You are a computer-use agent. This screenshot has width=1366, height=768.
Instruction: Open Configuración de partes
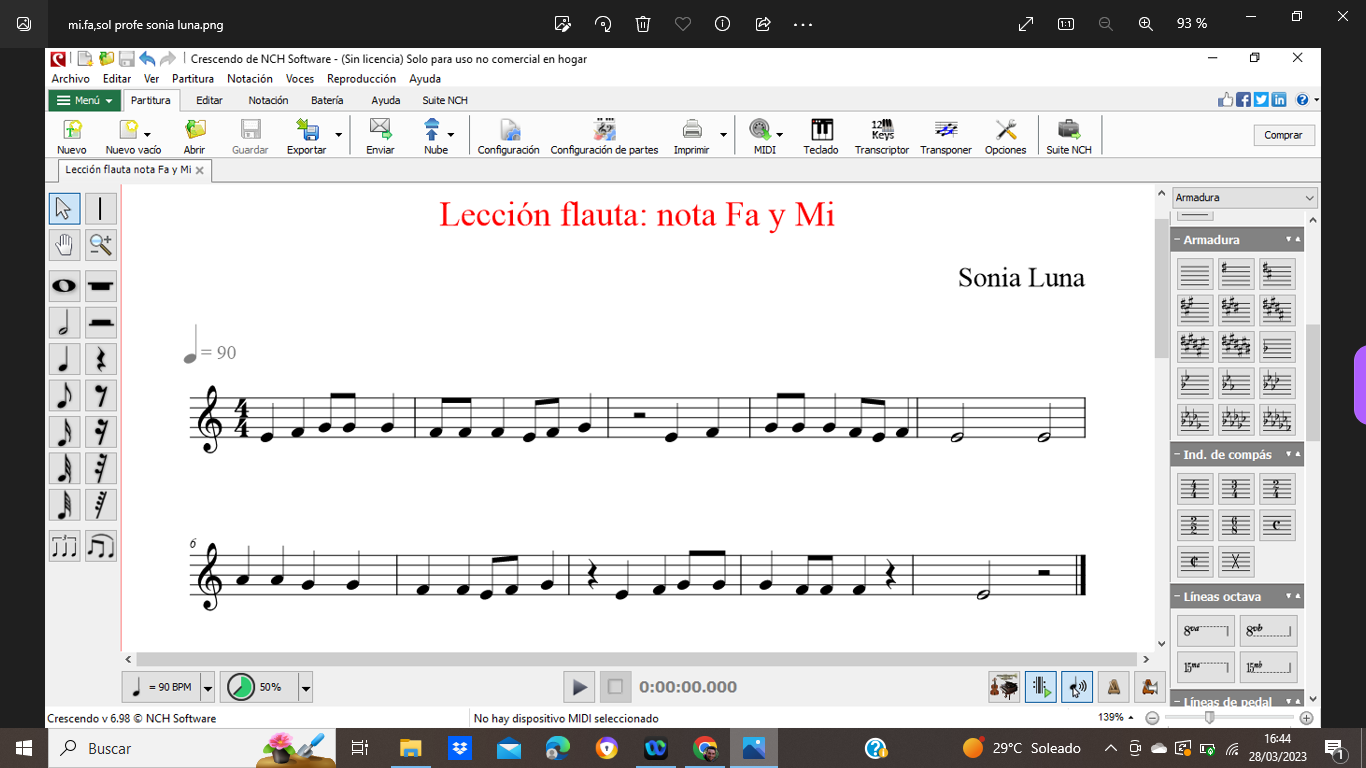coord(604,136)
